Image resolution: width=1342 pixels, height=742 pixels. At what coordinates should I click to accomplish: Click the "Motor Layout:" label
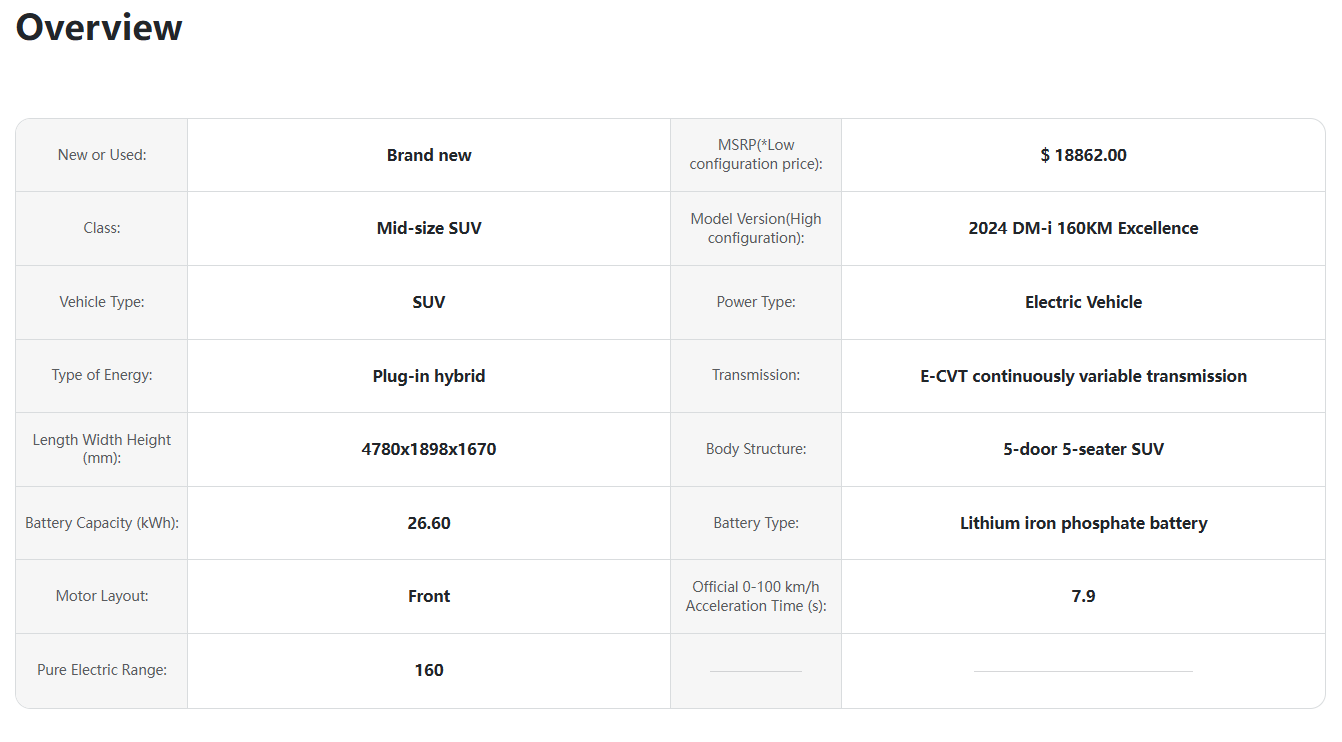click(102, 596)
